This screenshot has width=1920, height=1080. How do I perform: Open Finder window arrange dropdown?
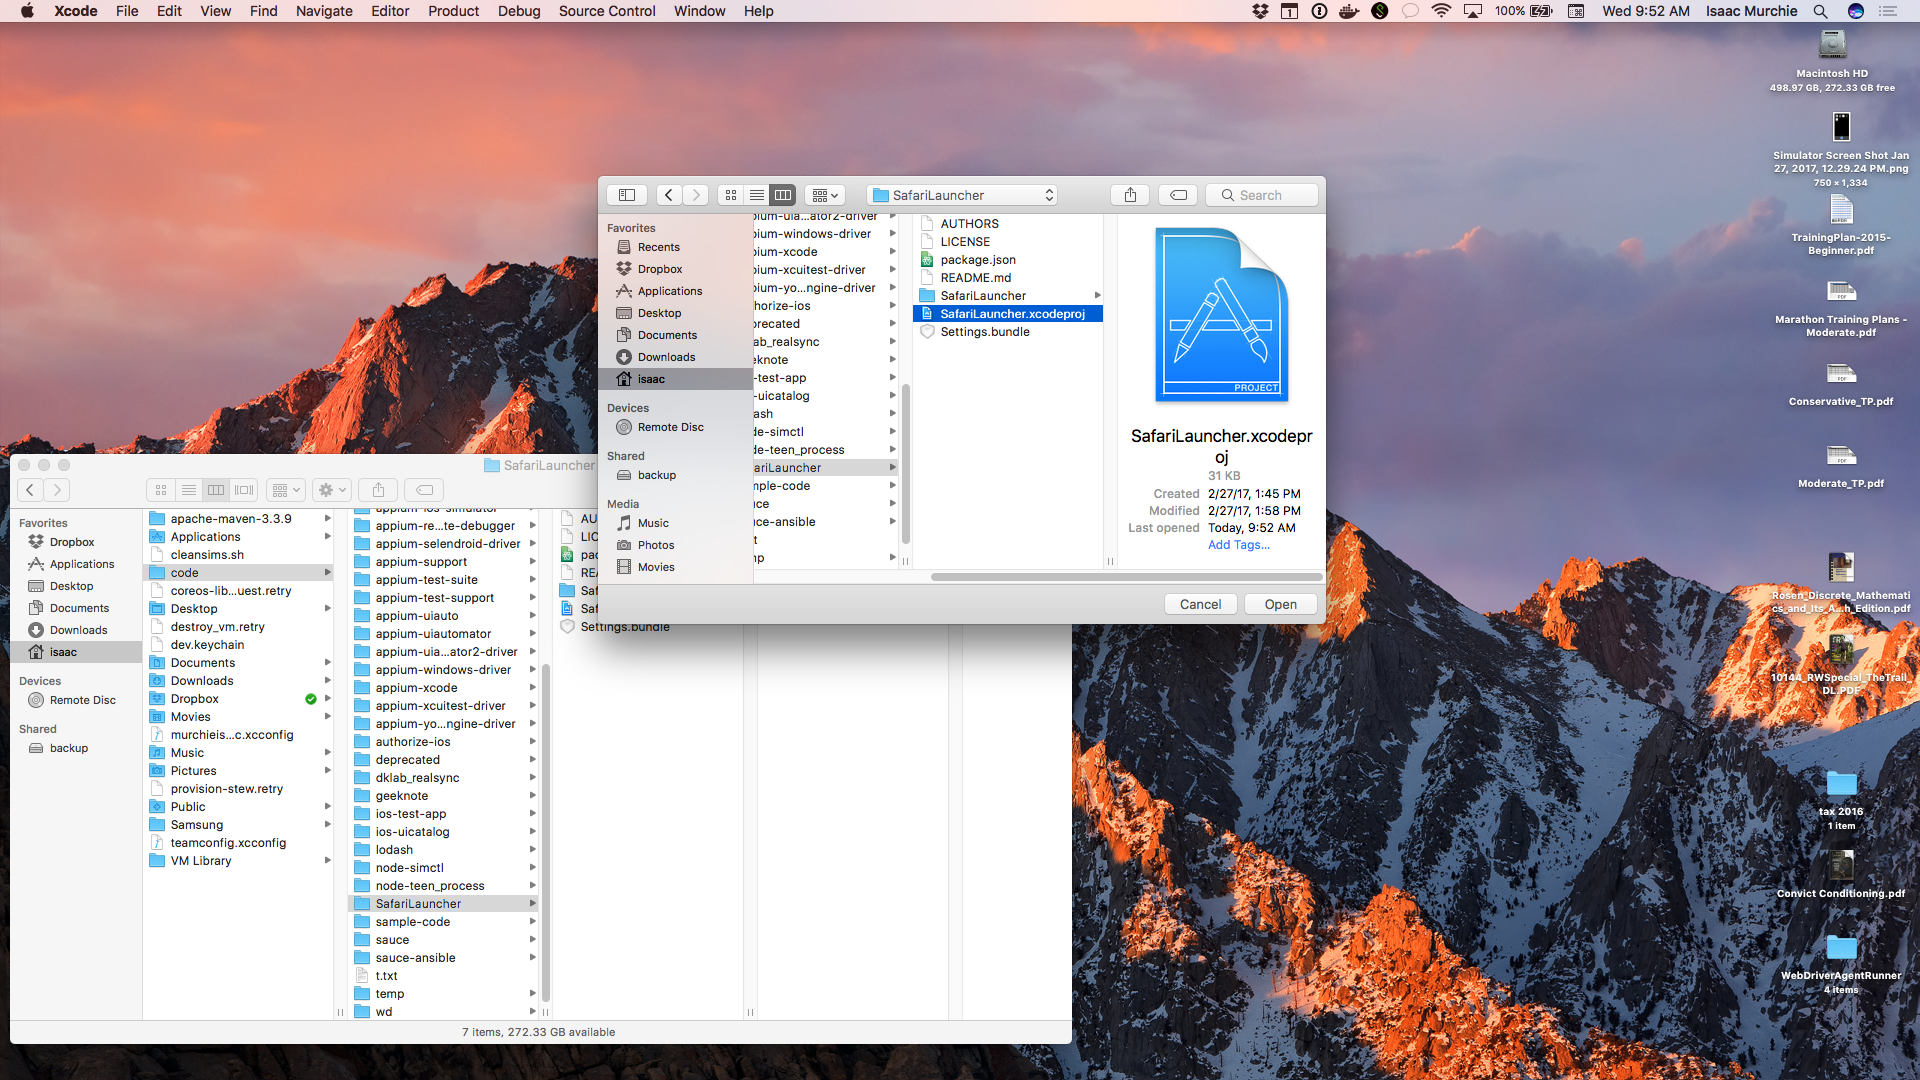pos(286,490)
